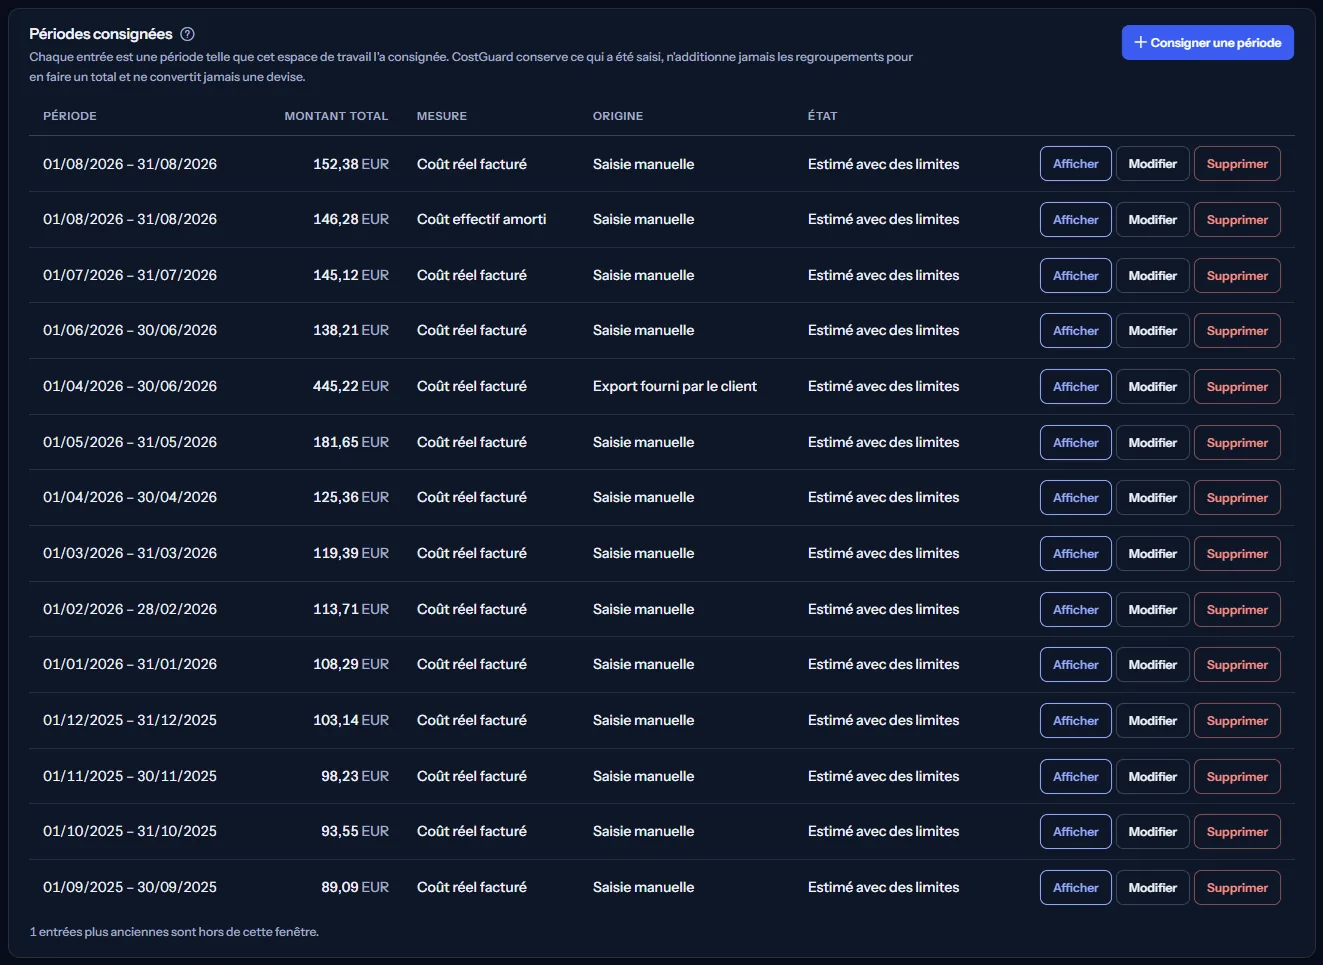Select the period "01/04/2026 – 30/06/2026"
The width and height of the screenshot is (1323, 965).
(x=130, y=386)
